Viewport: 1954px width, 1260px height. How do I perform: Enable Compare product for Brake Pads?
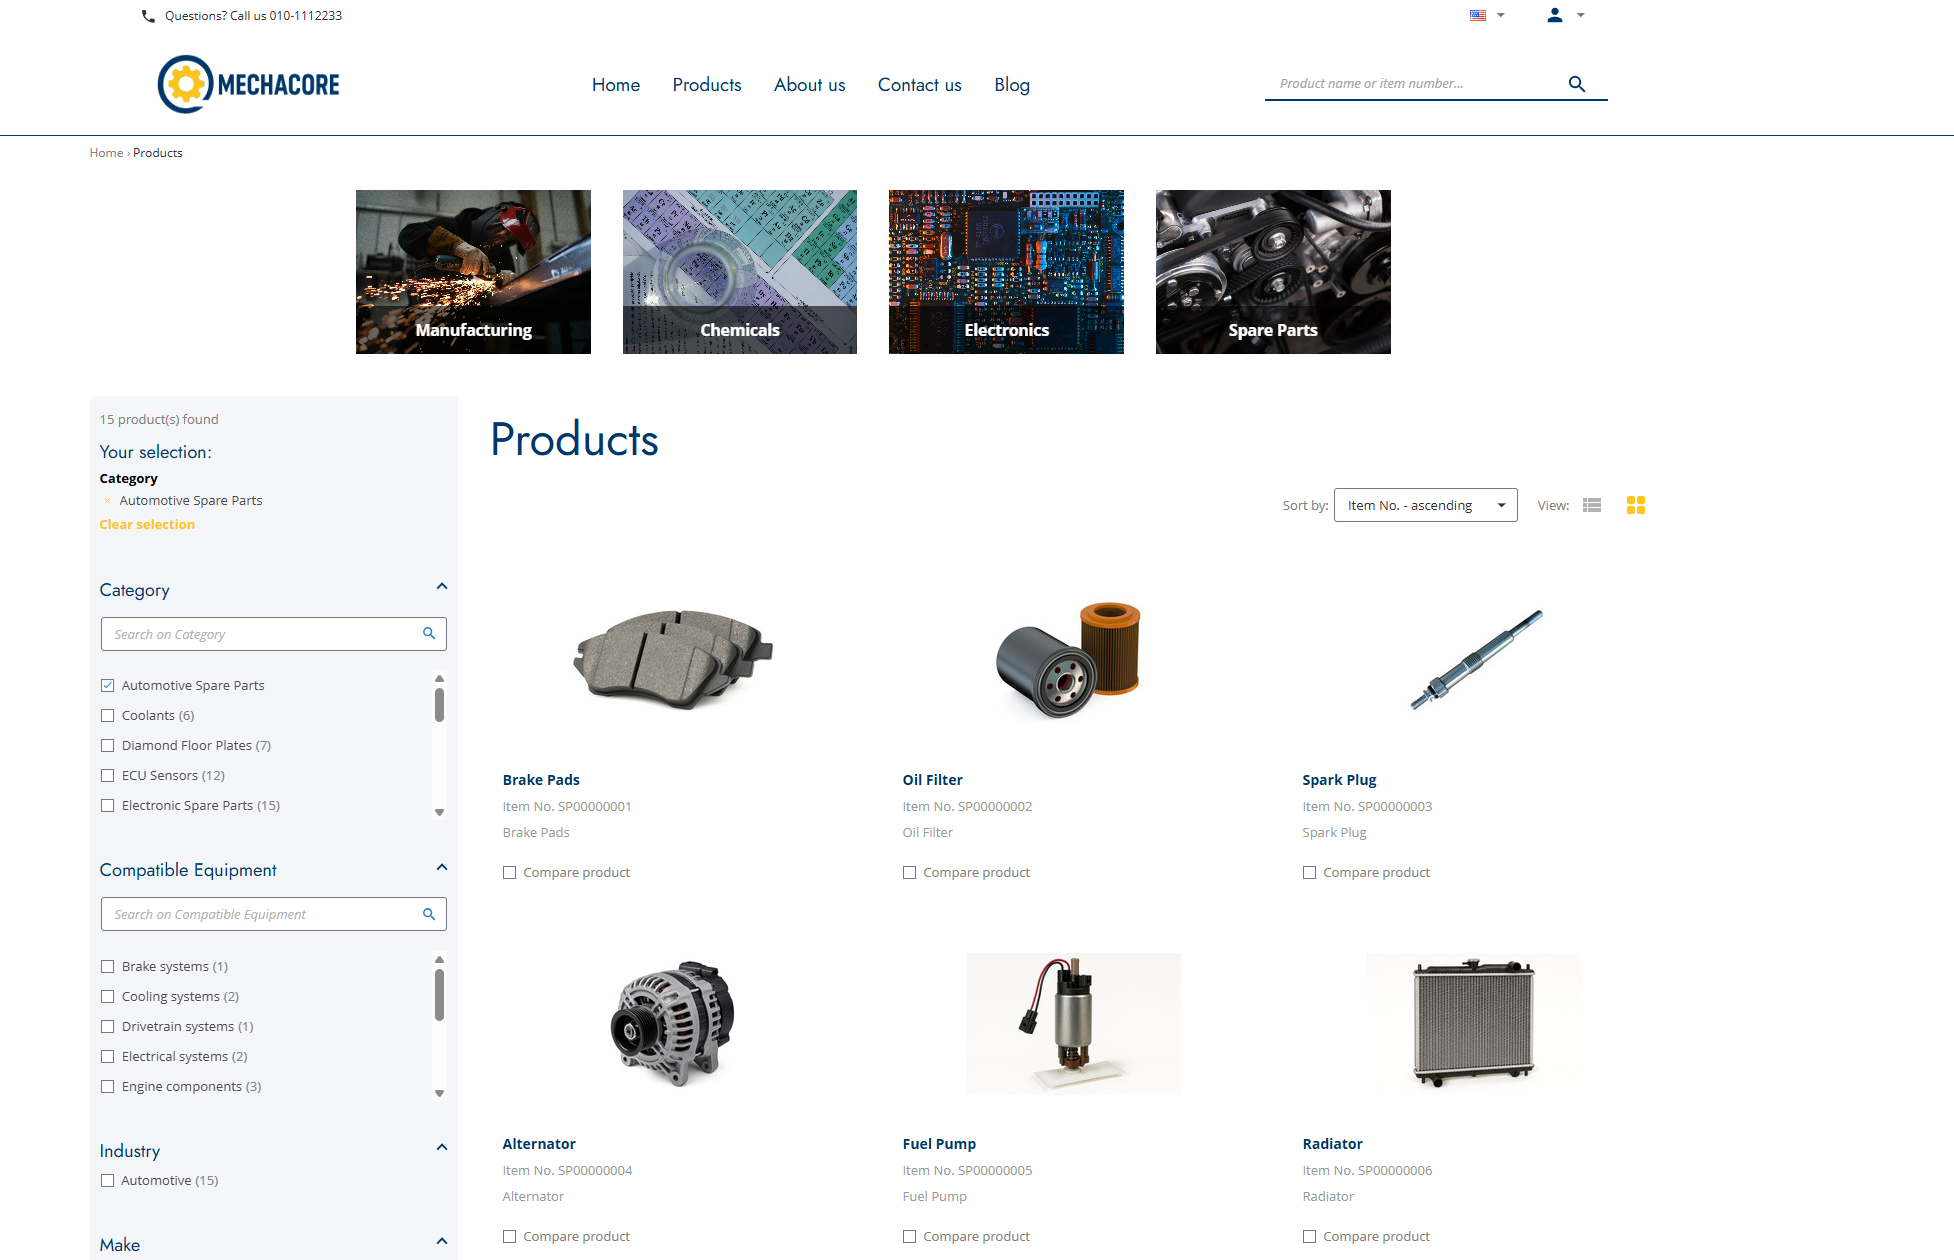pyautogui.click(x=510, y=873)
